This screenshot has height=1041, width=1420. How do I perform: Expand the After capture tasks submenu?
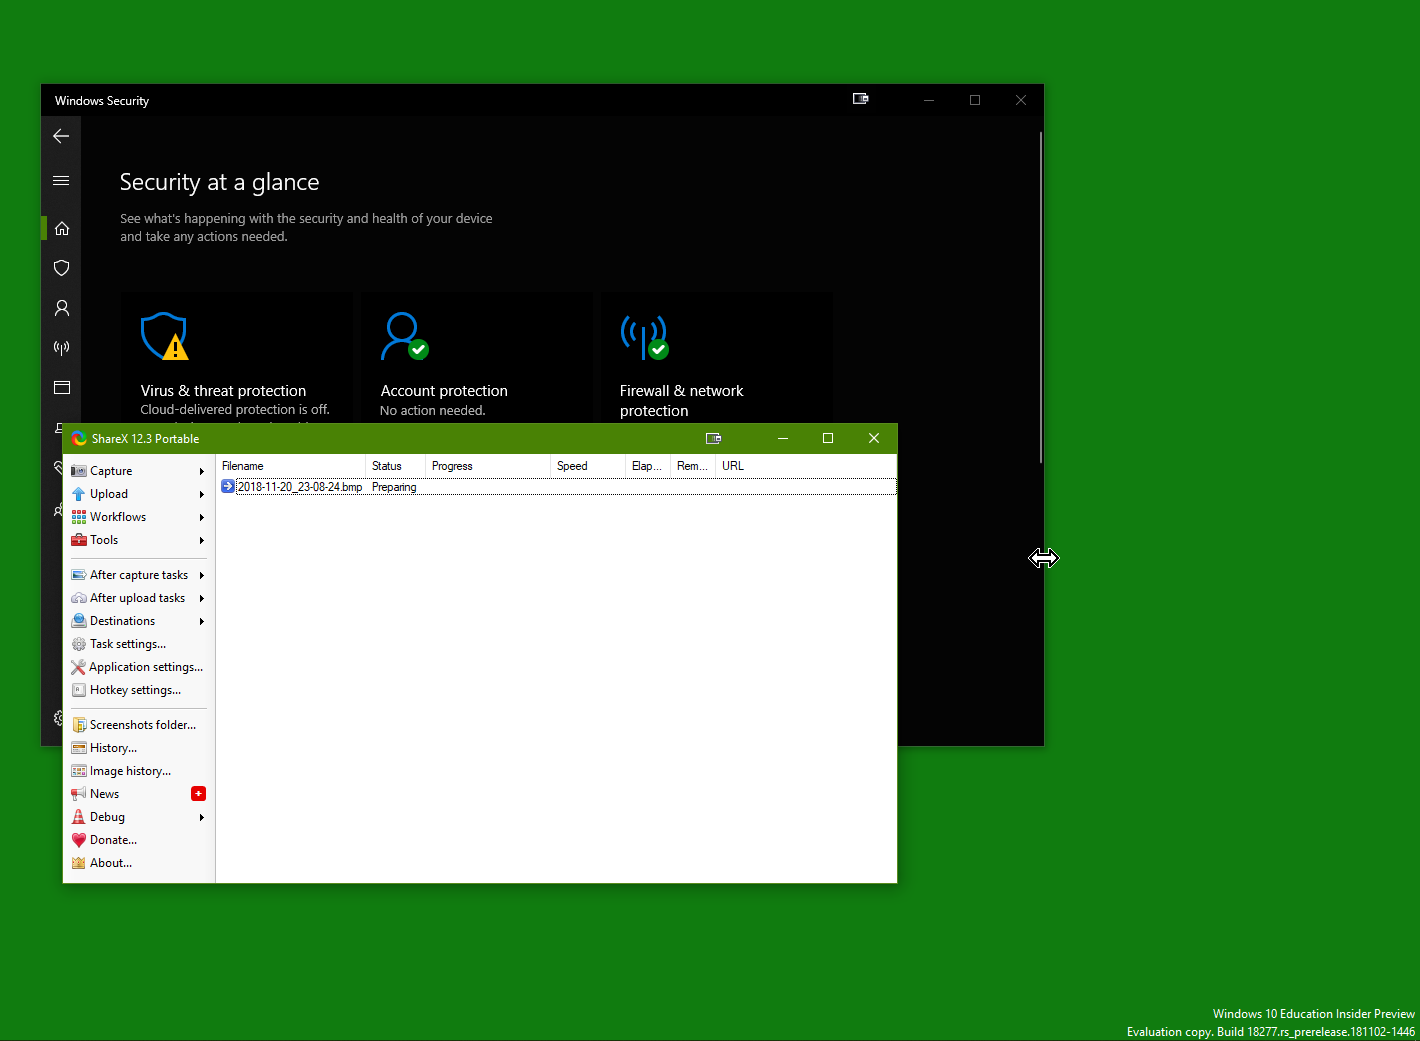coord(138,575)
